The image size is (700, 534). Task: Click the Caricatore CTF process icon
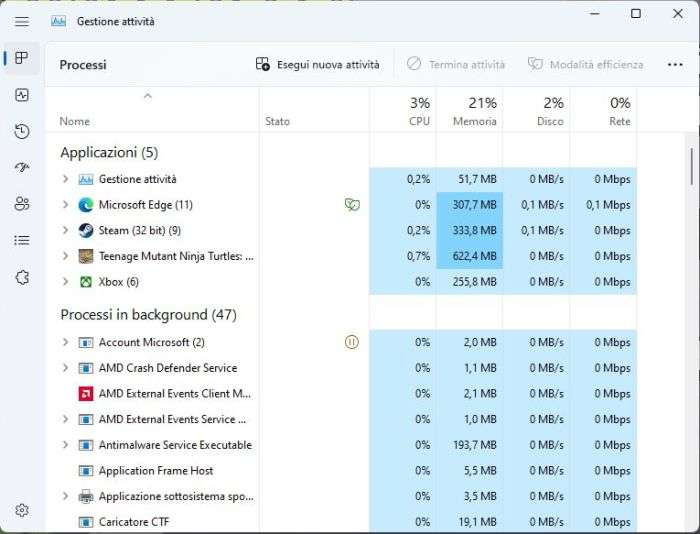86,522
